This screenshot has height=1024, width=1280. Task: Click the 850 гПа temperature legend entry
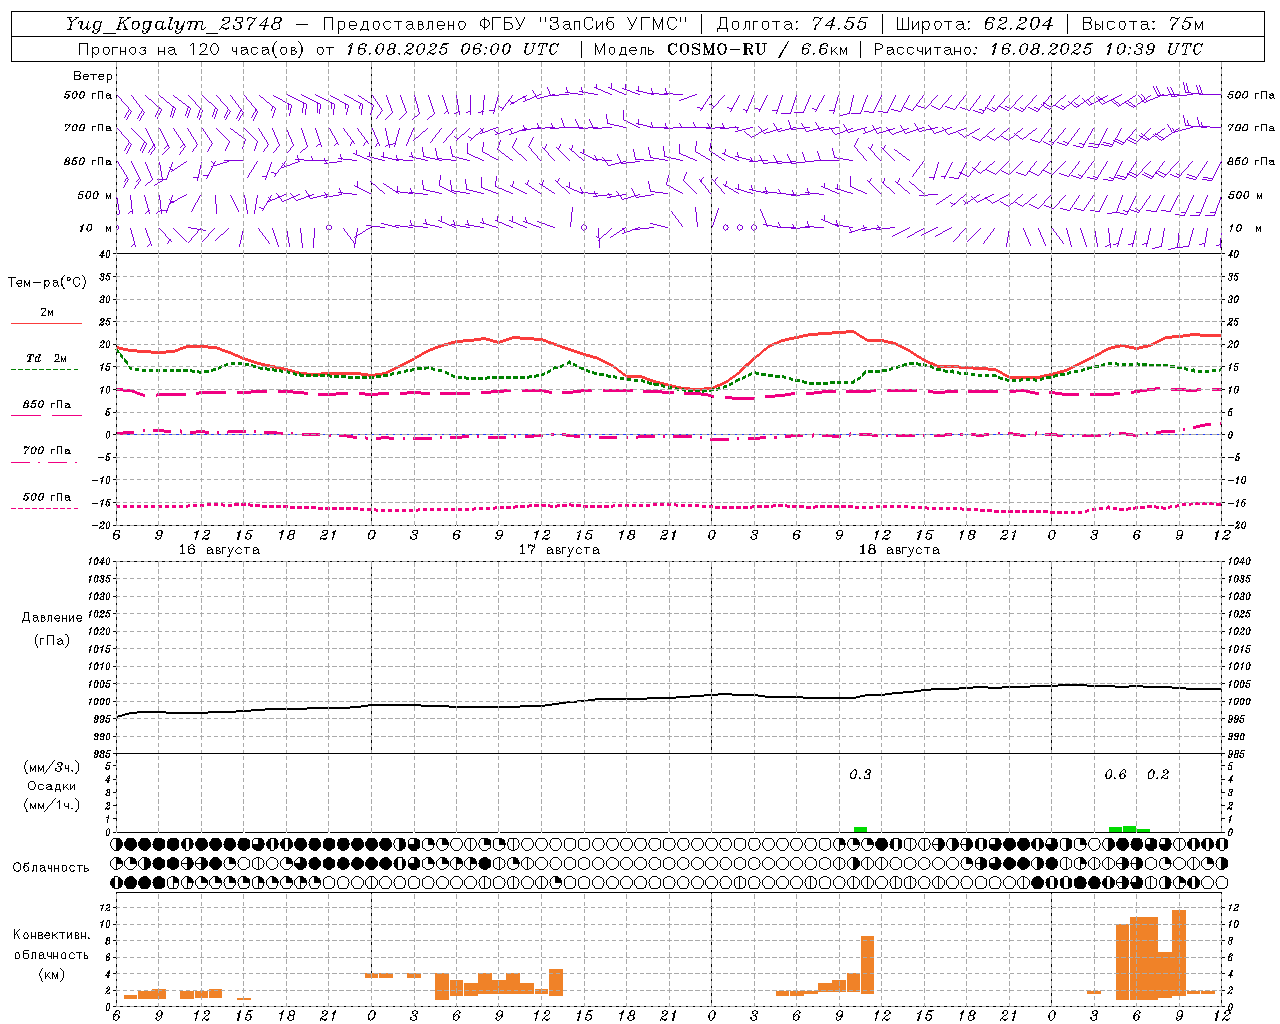tap(46, 405)
